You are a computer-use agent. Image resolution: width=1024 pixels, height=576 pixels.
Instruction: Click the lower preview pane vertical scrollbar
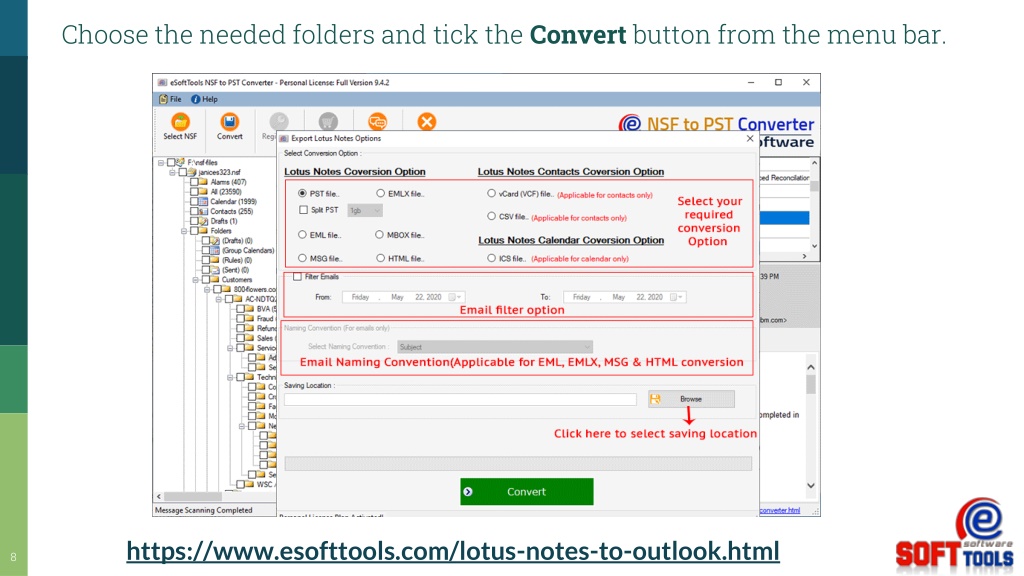tap(810, 426)
